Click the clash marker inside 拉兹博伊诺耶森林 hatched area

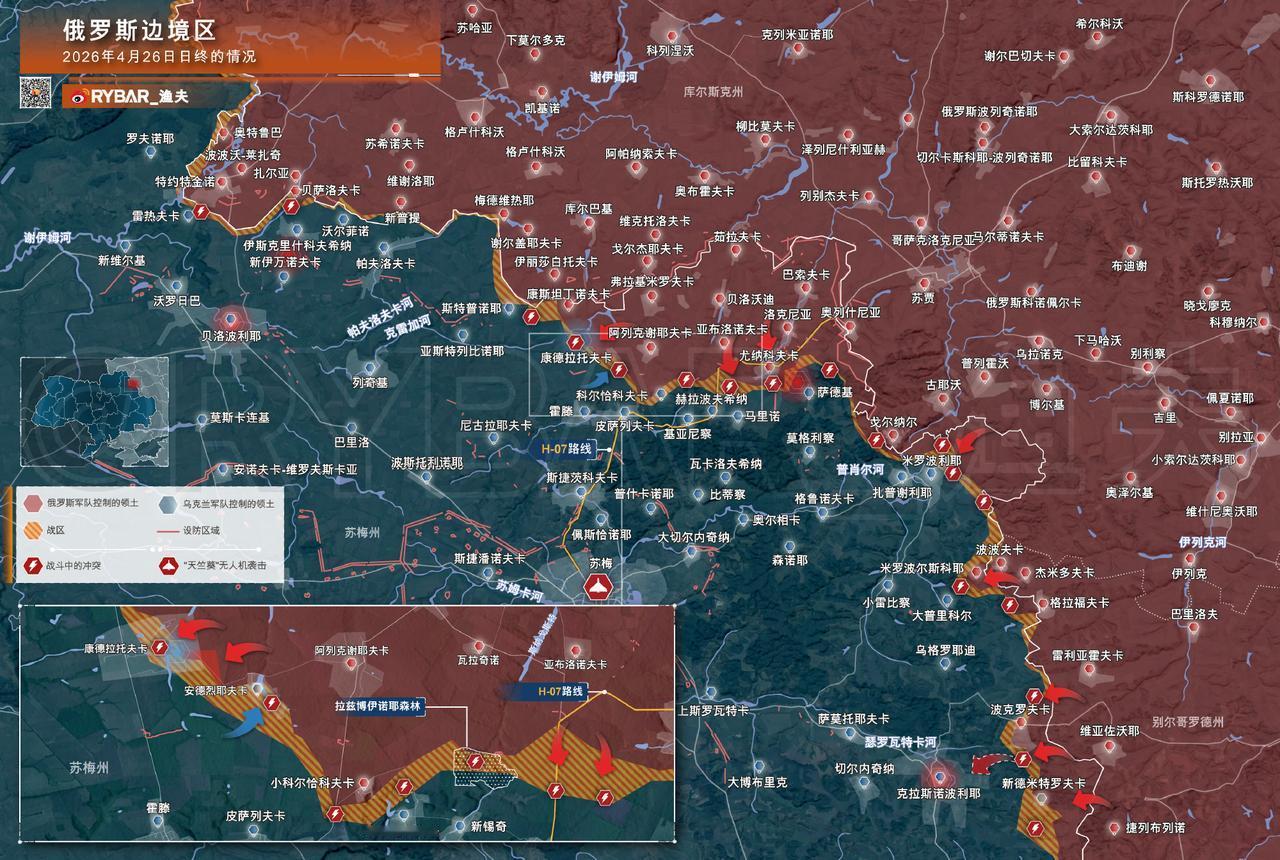coord(475,763)
